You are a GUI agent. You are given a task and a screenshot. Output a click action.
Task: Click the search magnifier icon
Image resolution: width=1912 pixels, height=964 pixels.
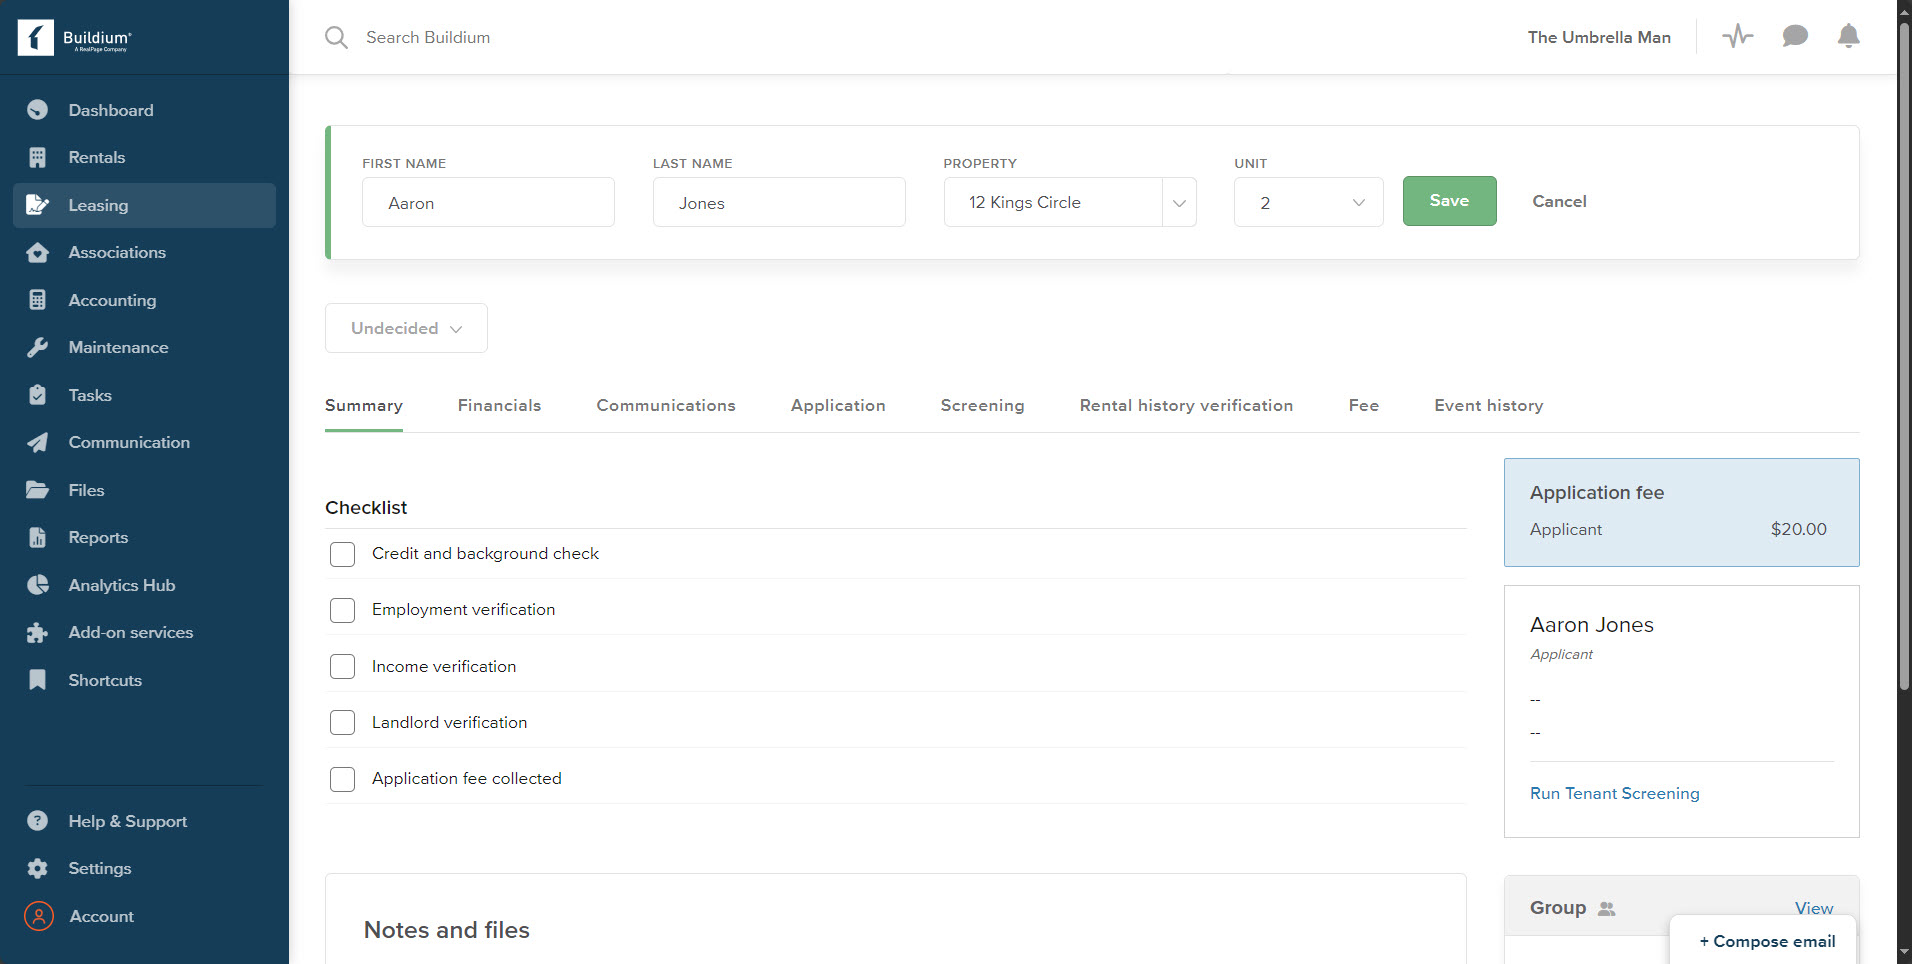(x=336, y=38)
